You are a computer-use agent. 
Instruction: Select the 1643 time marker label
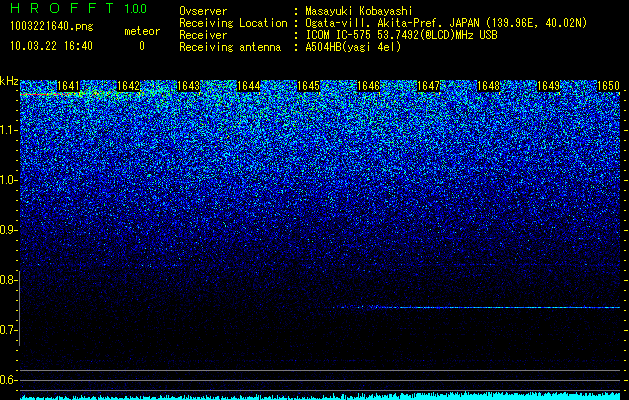(188, 86)
